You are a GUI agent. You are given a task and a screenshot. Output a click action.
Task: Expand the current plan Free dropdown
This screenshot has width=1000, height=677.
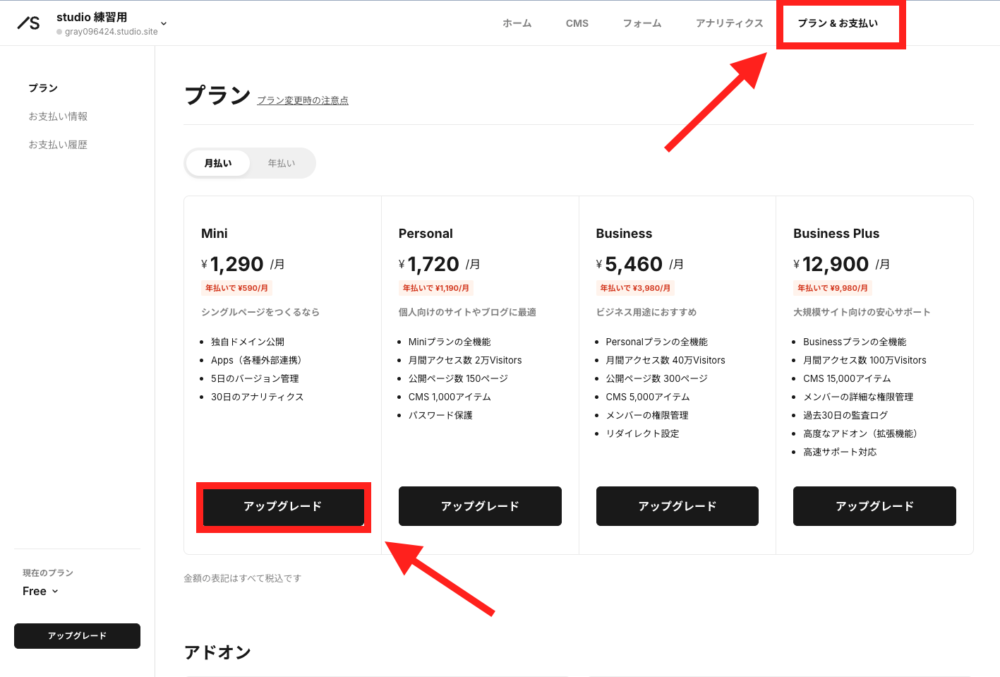pyautogui.click(x=40, y=591)
